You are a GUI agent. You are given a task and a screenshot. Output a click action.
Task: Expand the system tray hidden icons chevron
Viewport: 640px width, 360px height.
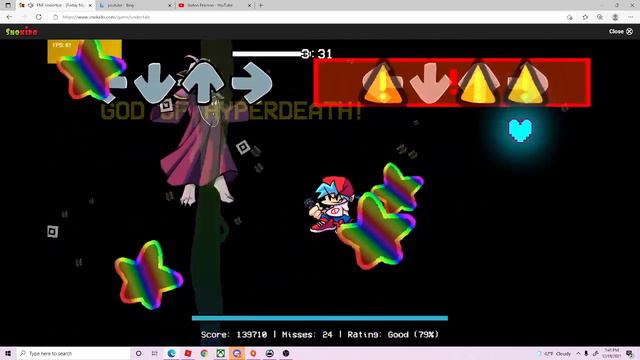(x=578, y=354)
